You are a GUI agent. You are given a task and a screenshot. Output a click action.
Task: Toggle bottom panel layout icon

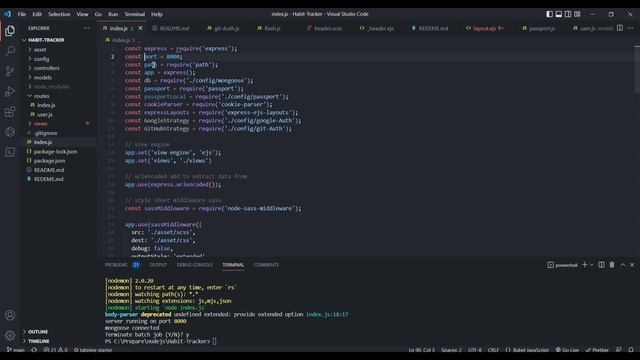[x=558, y=14]
